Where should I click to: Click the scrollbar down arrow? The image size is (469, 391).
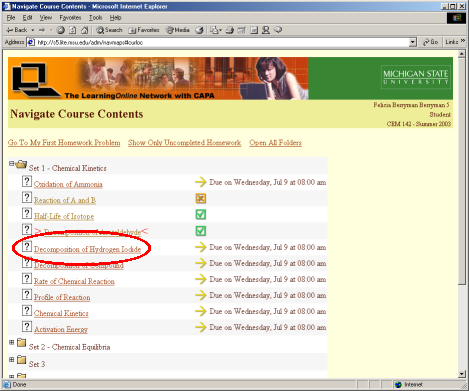(x=462, y=374)
